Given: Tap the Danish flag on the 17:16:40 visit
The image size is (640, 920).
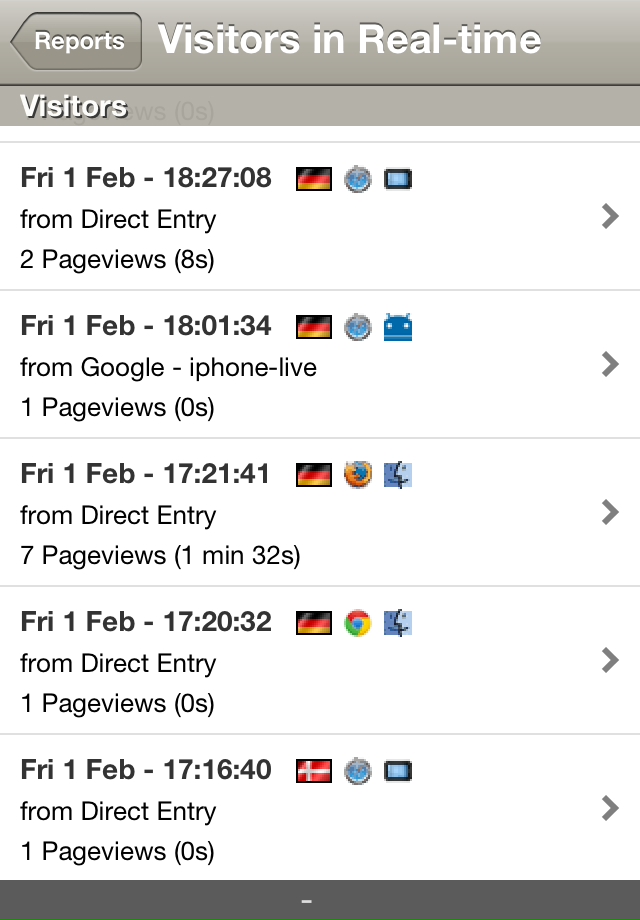Looking at the screenshot, I should [314, 771].
